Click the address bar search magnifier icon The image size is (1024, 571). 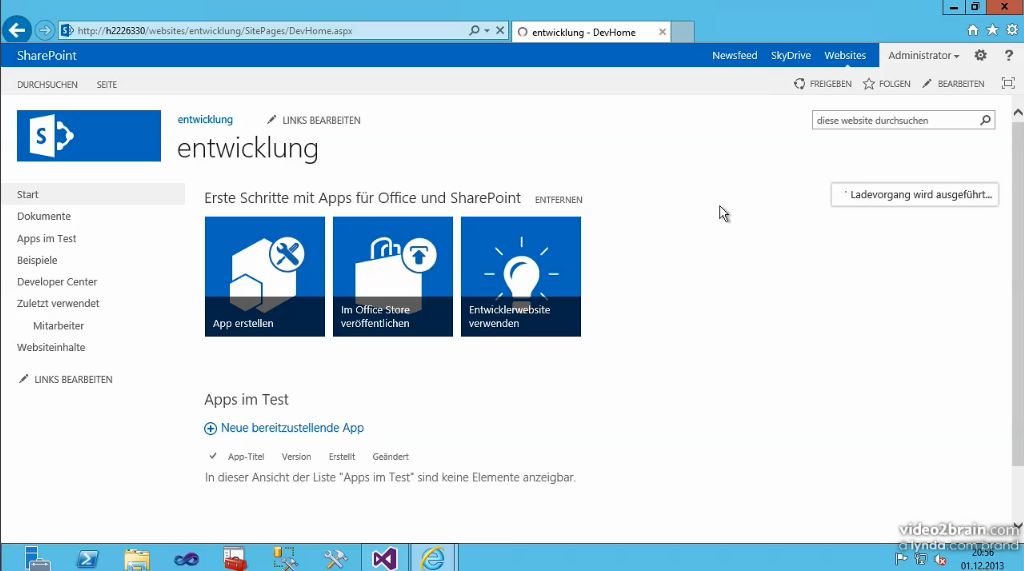click(475, 30)
